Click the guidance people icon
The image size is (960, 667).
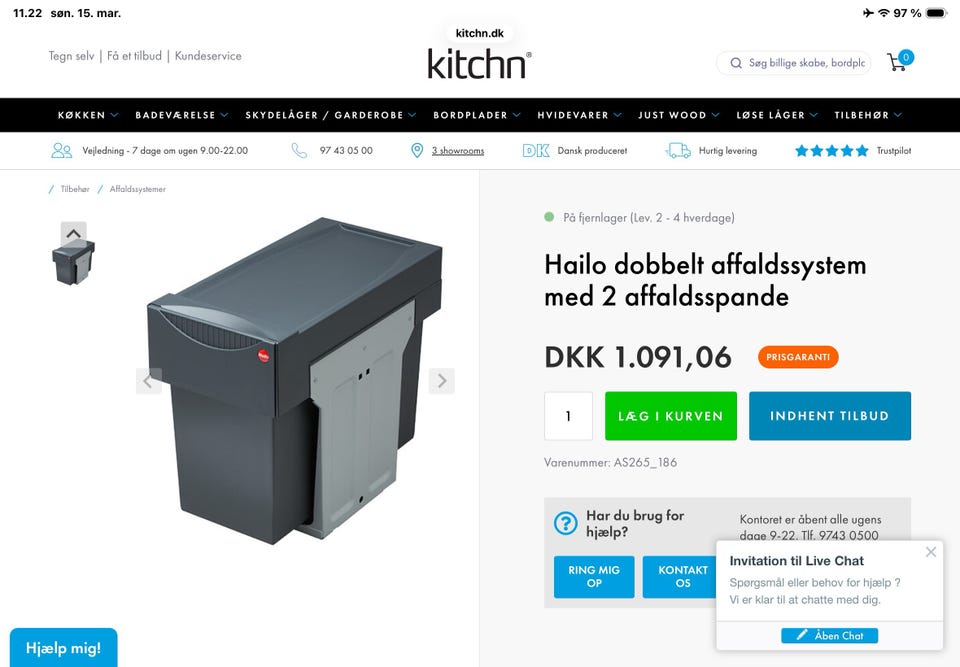(62, 151)
